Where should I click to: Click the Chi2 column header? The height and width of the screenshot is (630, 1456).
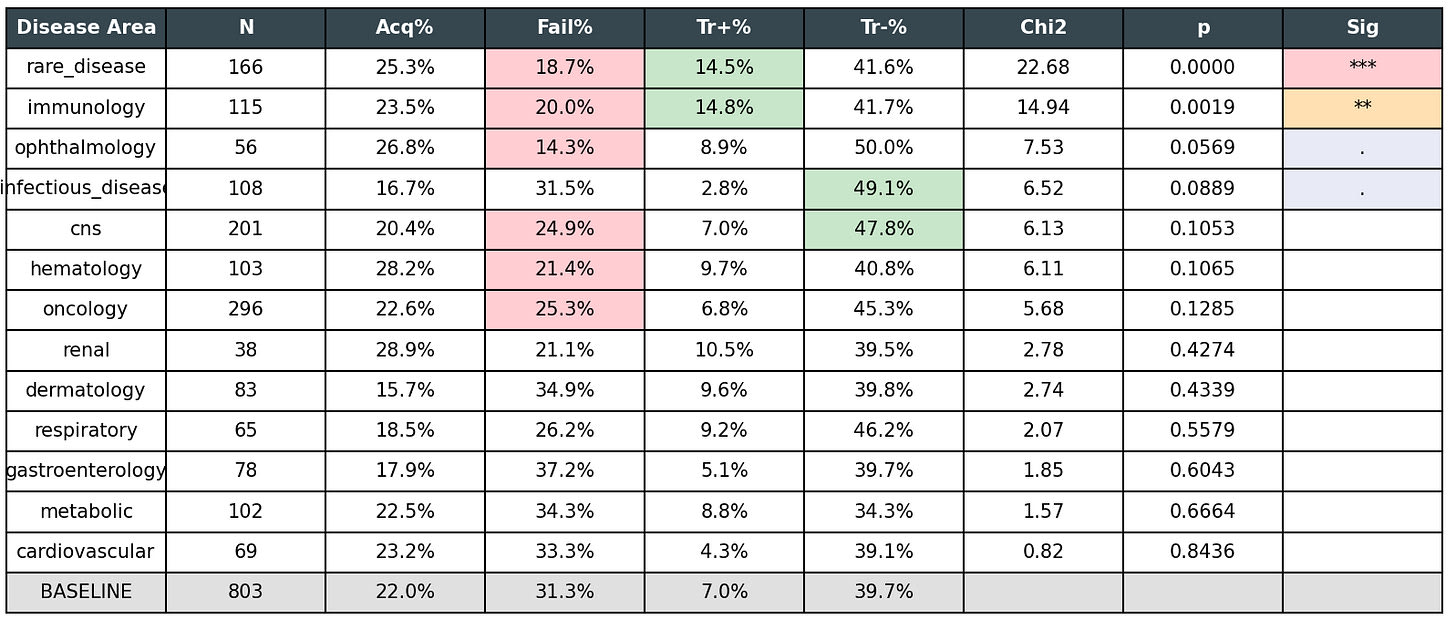pyautogui.click(x=1043, y=28)
